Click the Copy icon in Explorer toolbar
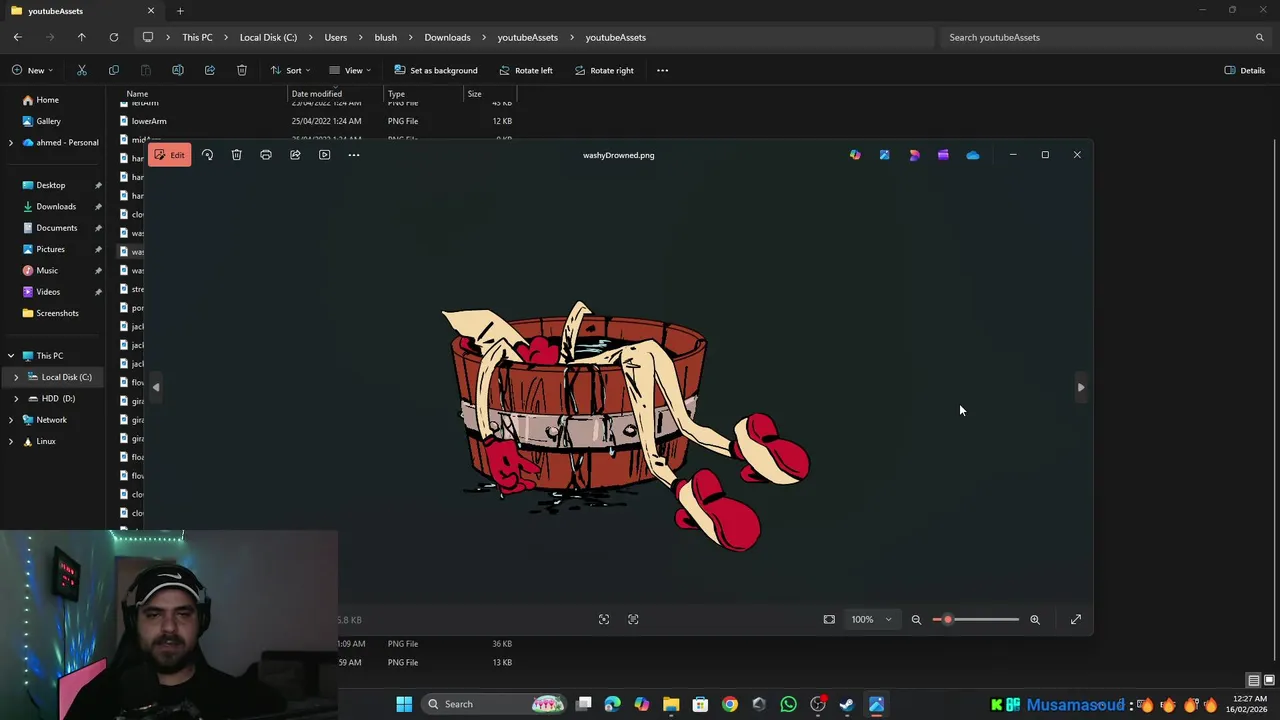 pyautogui.click(x=114, y=70)
